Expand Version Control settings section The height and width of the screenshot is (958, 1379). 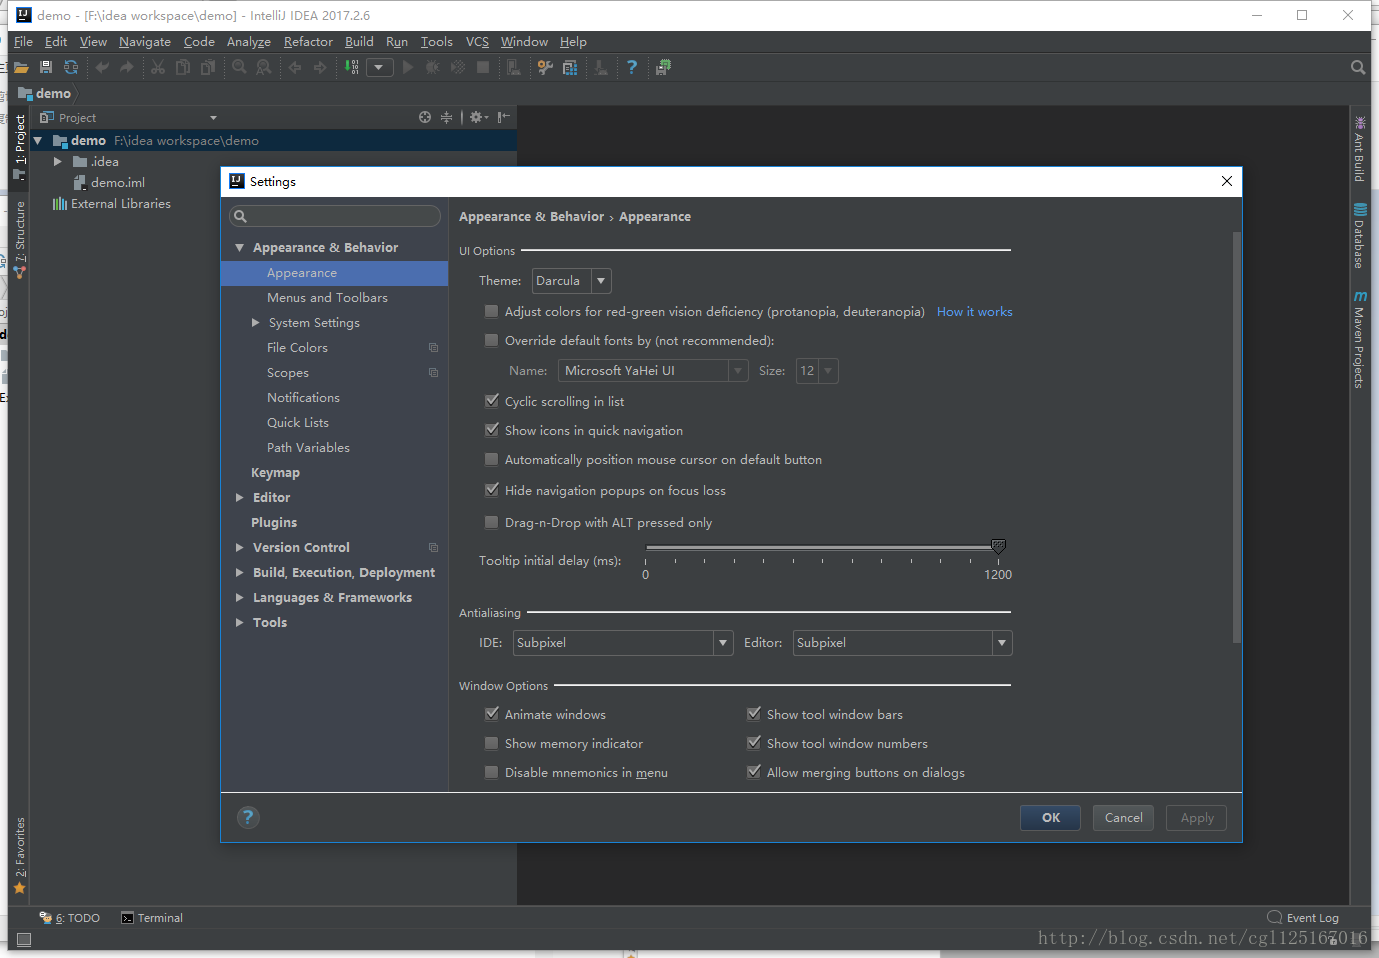[240, 547]
